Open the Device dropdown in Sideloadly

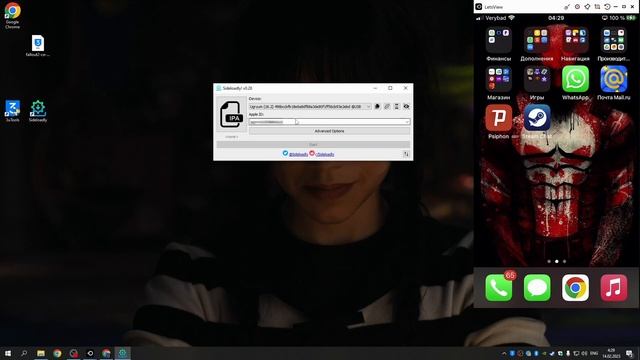coord(310,107)
